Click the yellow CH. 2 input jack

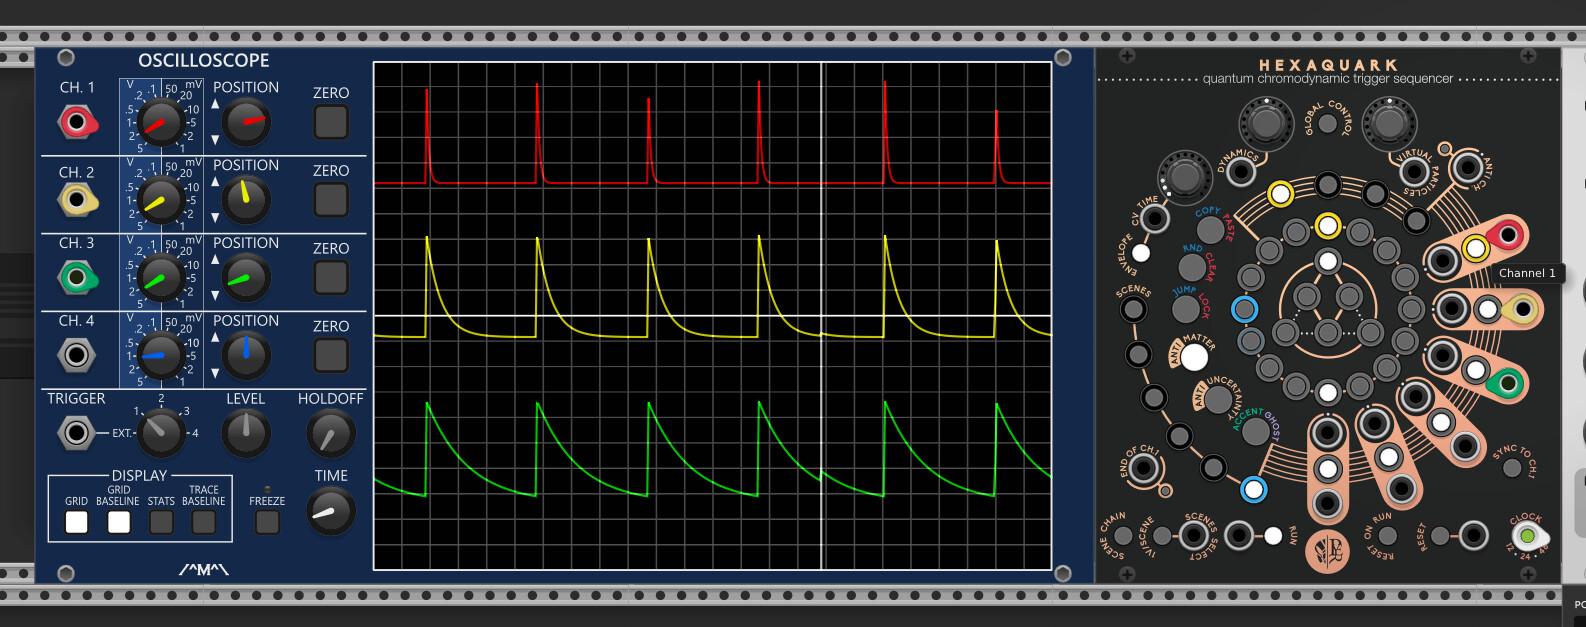[x=76, y=200]
